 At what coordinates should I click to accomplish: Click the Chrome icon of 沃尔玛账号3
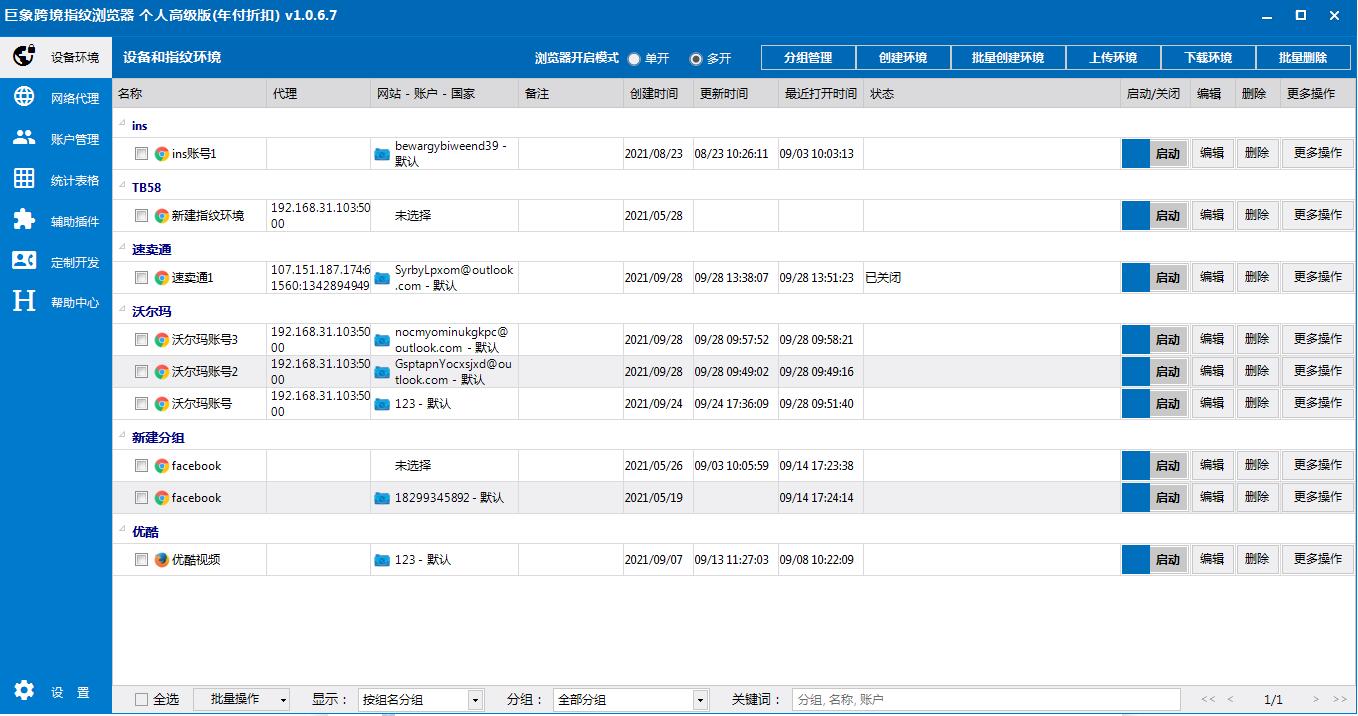pos(162,340)
